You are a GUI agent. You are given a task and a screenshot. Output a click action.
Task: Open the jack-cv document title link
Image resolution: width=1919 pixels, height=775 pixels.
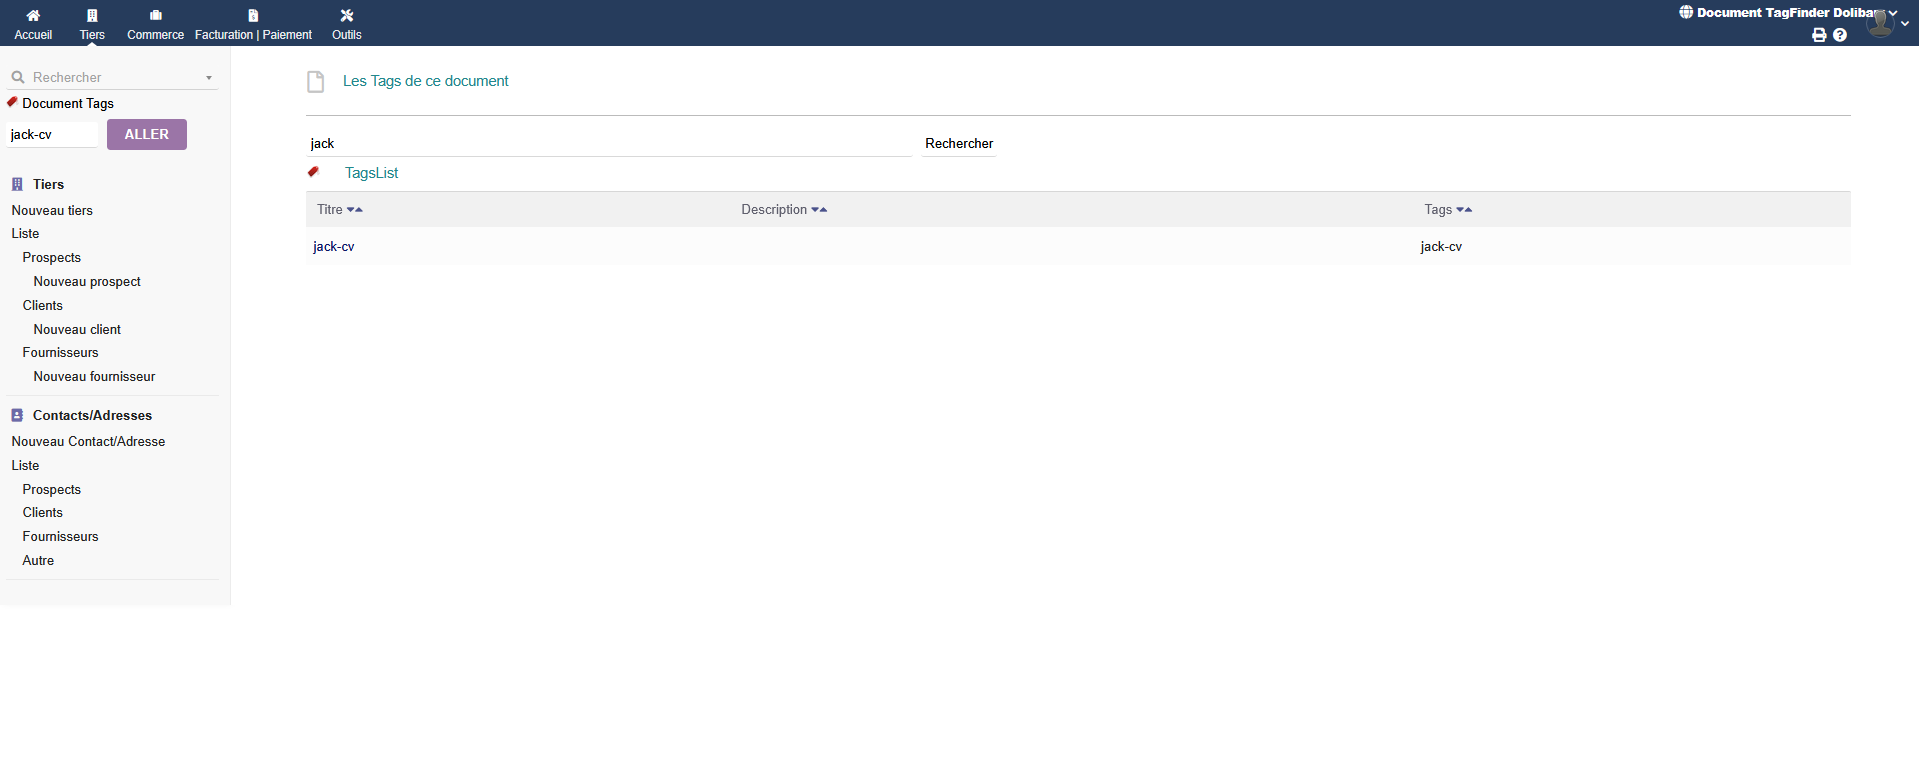pos(334,247)
